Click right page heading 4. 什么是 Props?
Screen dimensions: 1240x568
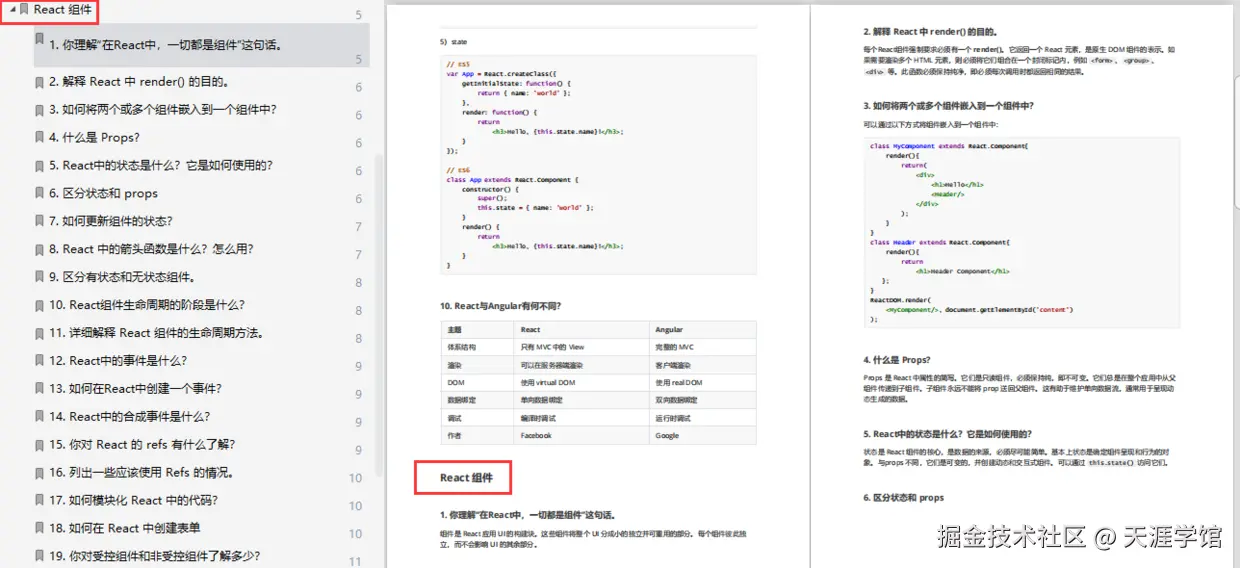tap(897, 359)
